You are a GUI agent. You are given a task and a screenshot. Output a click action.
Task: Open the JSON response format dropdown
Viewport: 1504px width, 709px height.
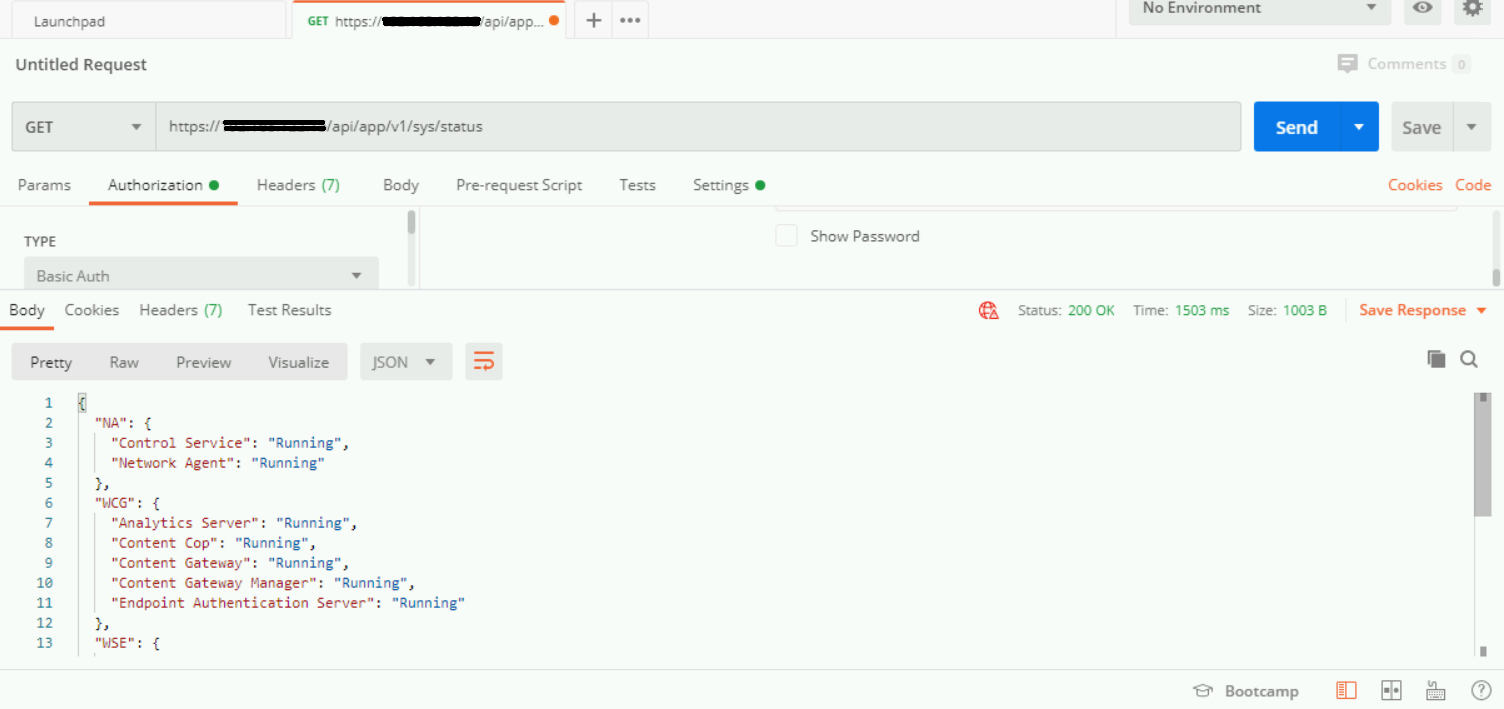click(x=406, y=361)
